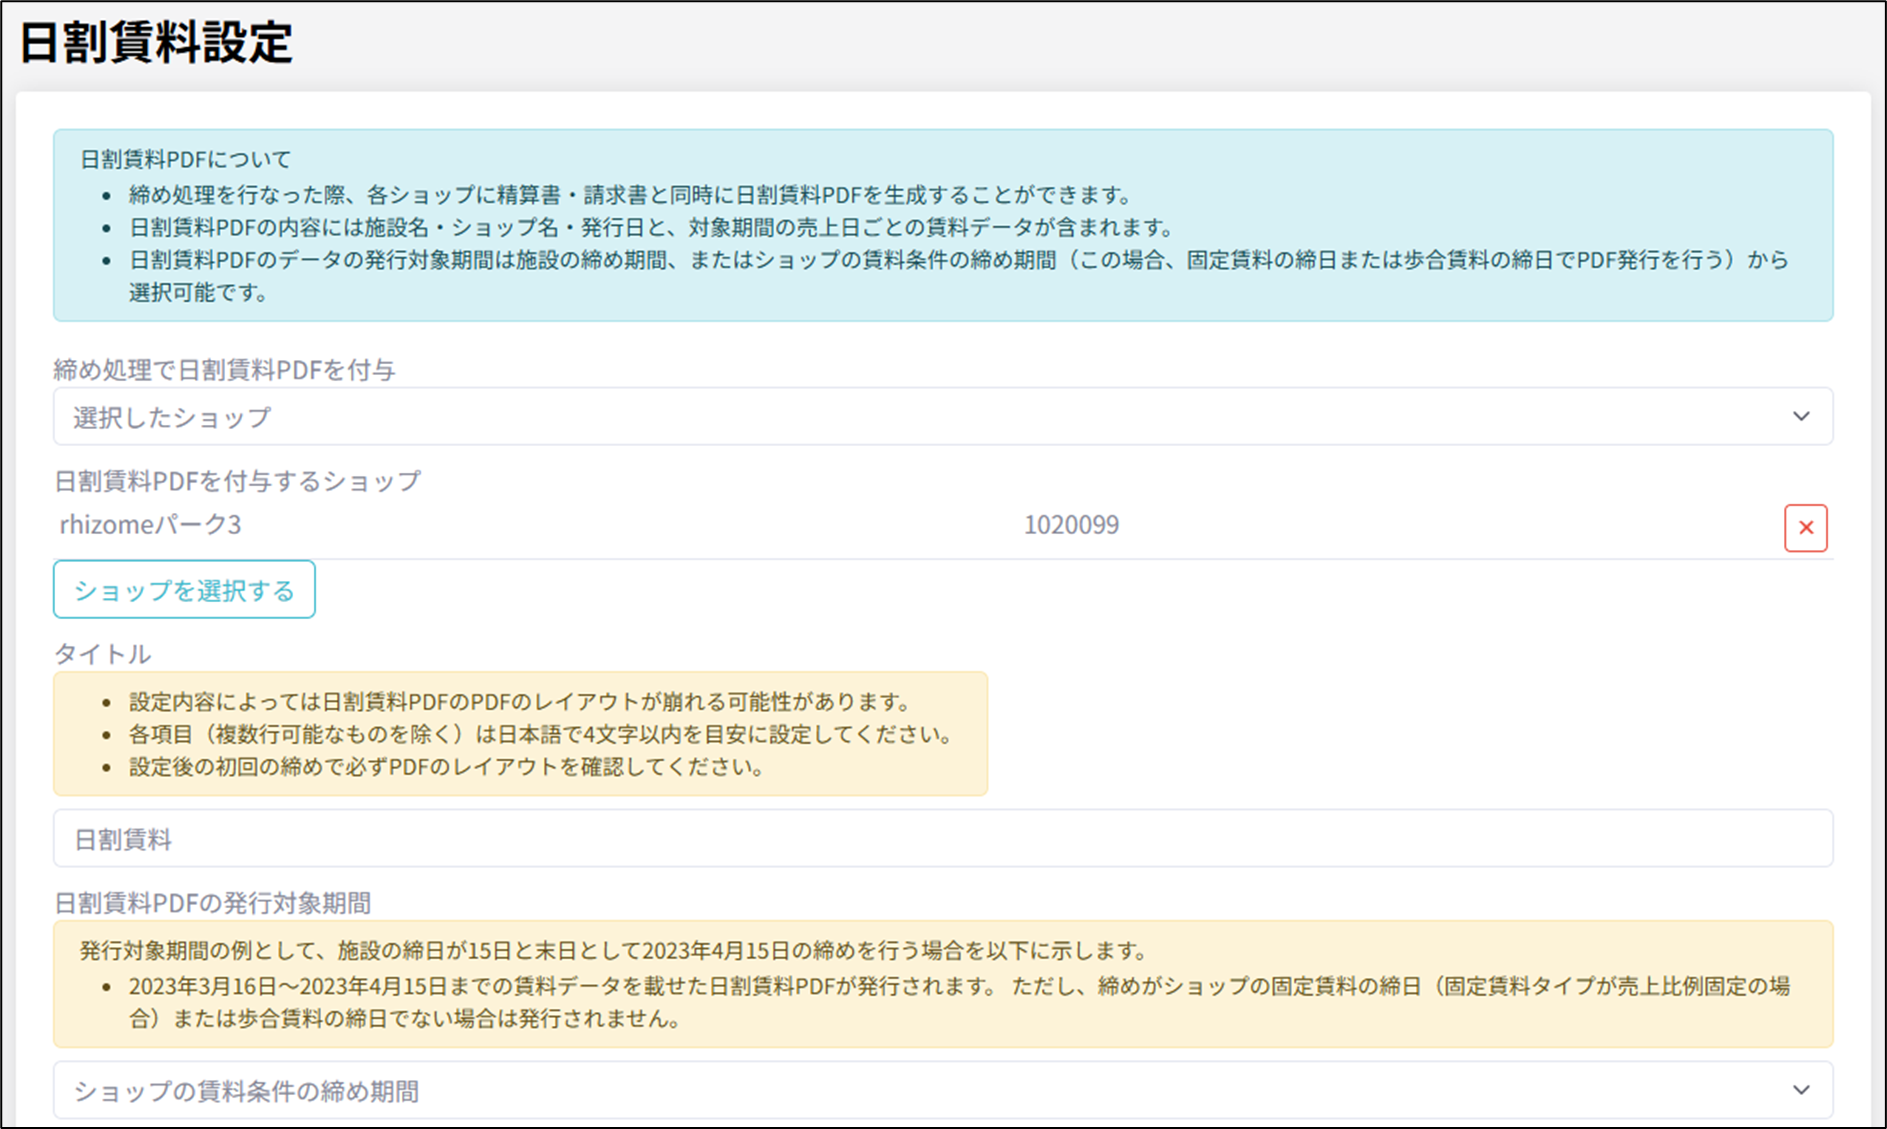
Task: Click the chevron arrow on 選択したショップ dropdown
Action: (x=1800, y=417)
